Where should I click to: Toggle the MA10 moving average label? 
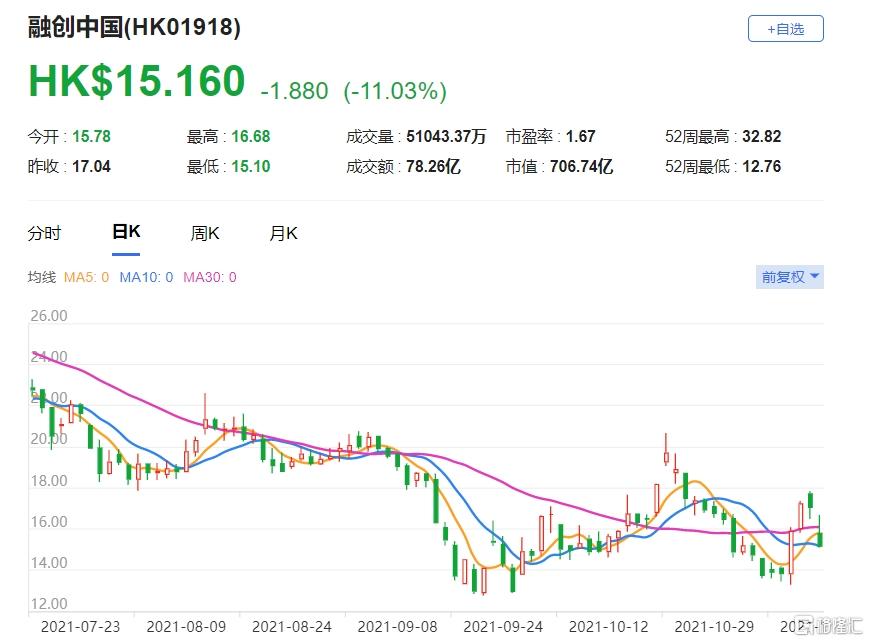pos(146,277)
